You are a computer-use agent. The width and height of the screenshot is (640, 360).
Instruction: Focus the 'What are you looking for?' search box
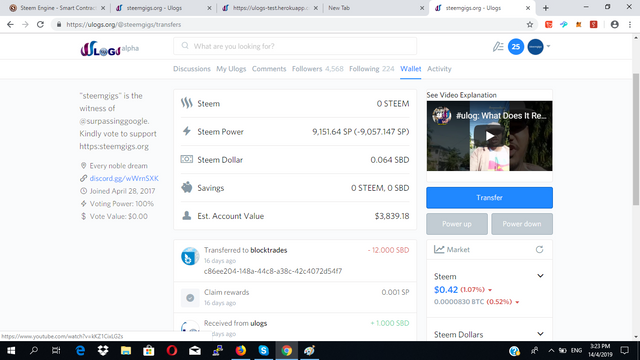click(295, 46)
